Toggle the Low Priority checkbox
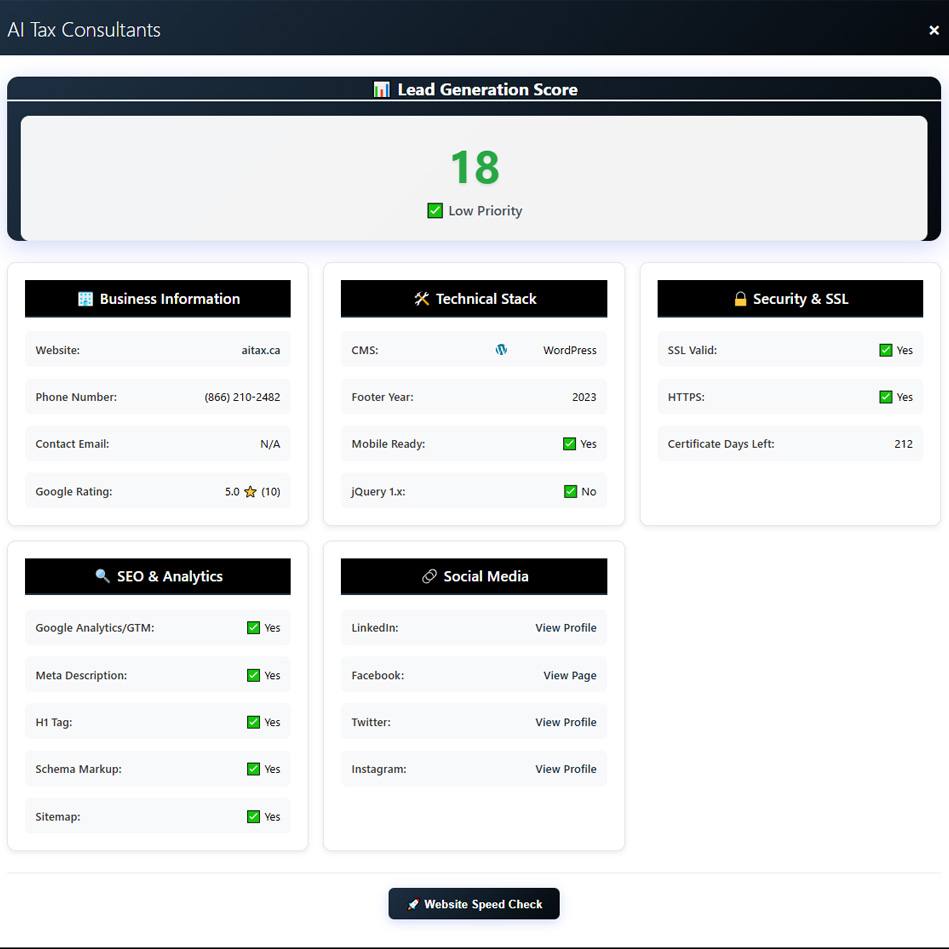 (x=435, y=210)
